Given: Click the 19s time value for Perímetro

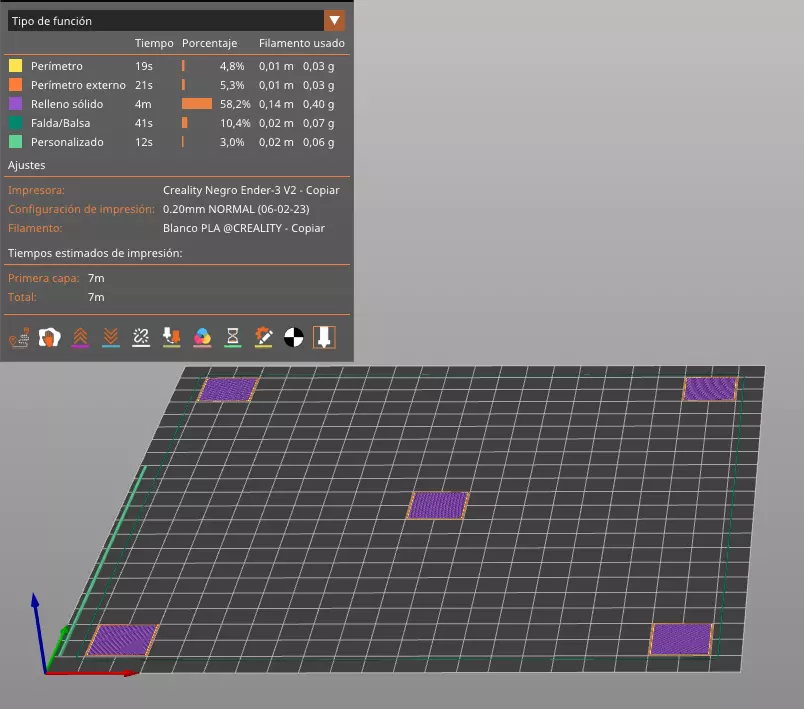Looking at the screenshot, I should click(144, 66).
